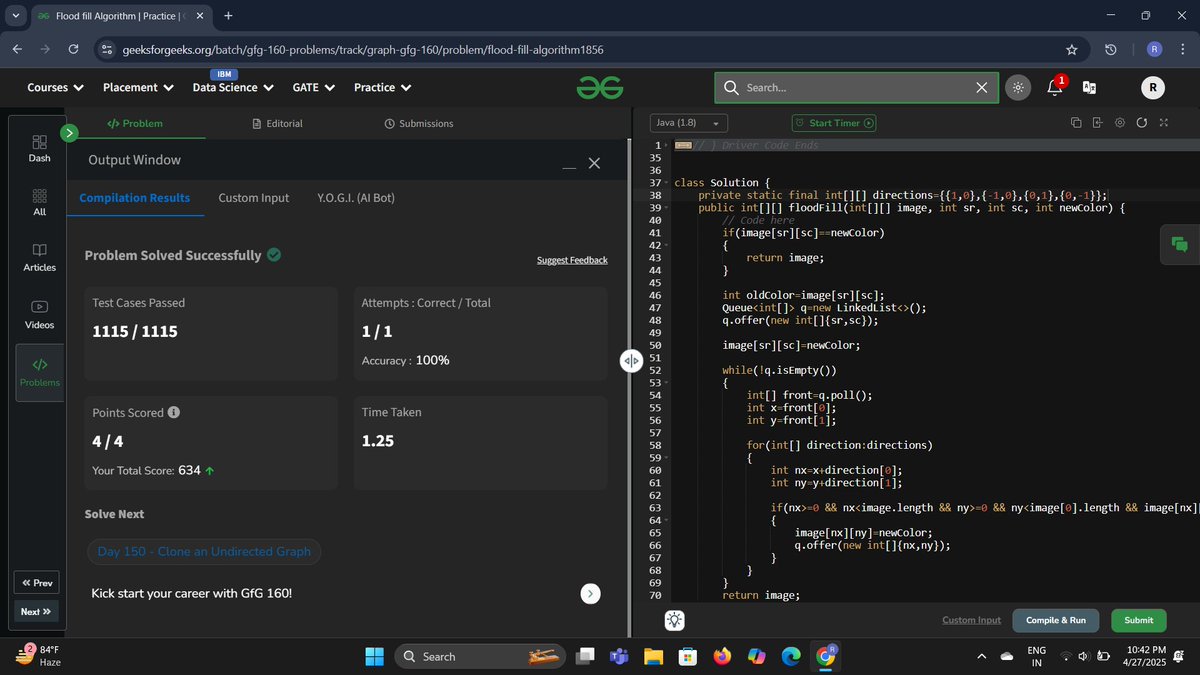Click the search magnifier icon
The image size is (1200, 675).
(732, 88)
